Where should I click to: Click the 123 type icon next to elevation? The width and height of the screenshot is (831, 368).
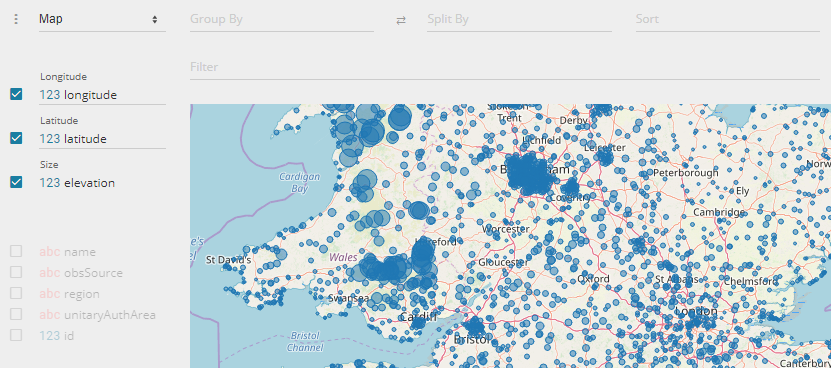tap(49, 183)
